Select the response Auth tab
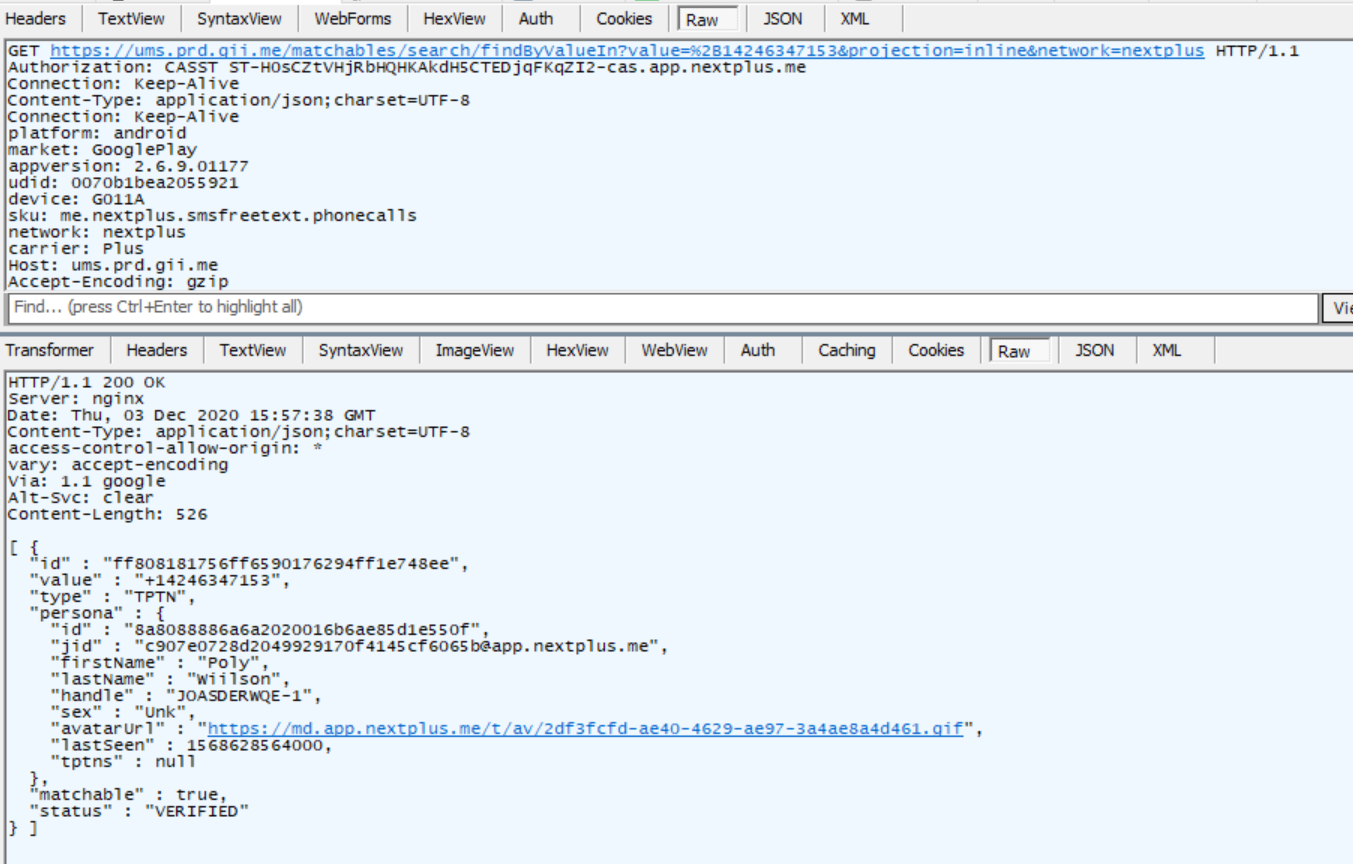This screenshot has height=864, width=1353. pyautogui.click(x=758, y=350)
